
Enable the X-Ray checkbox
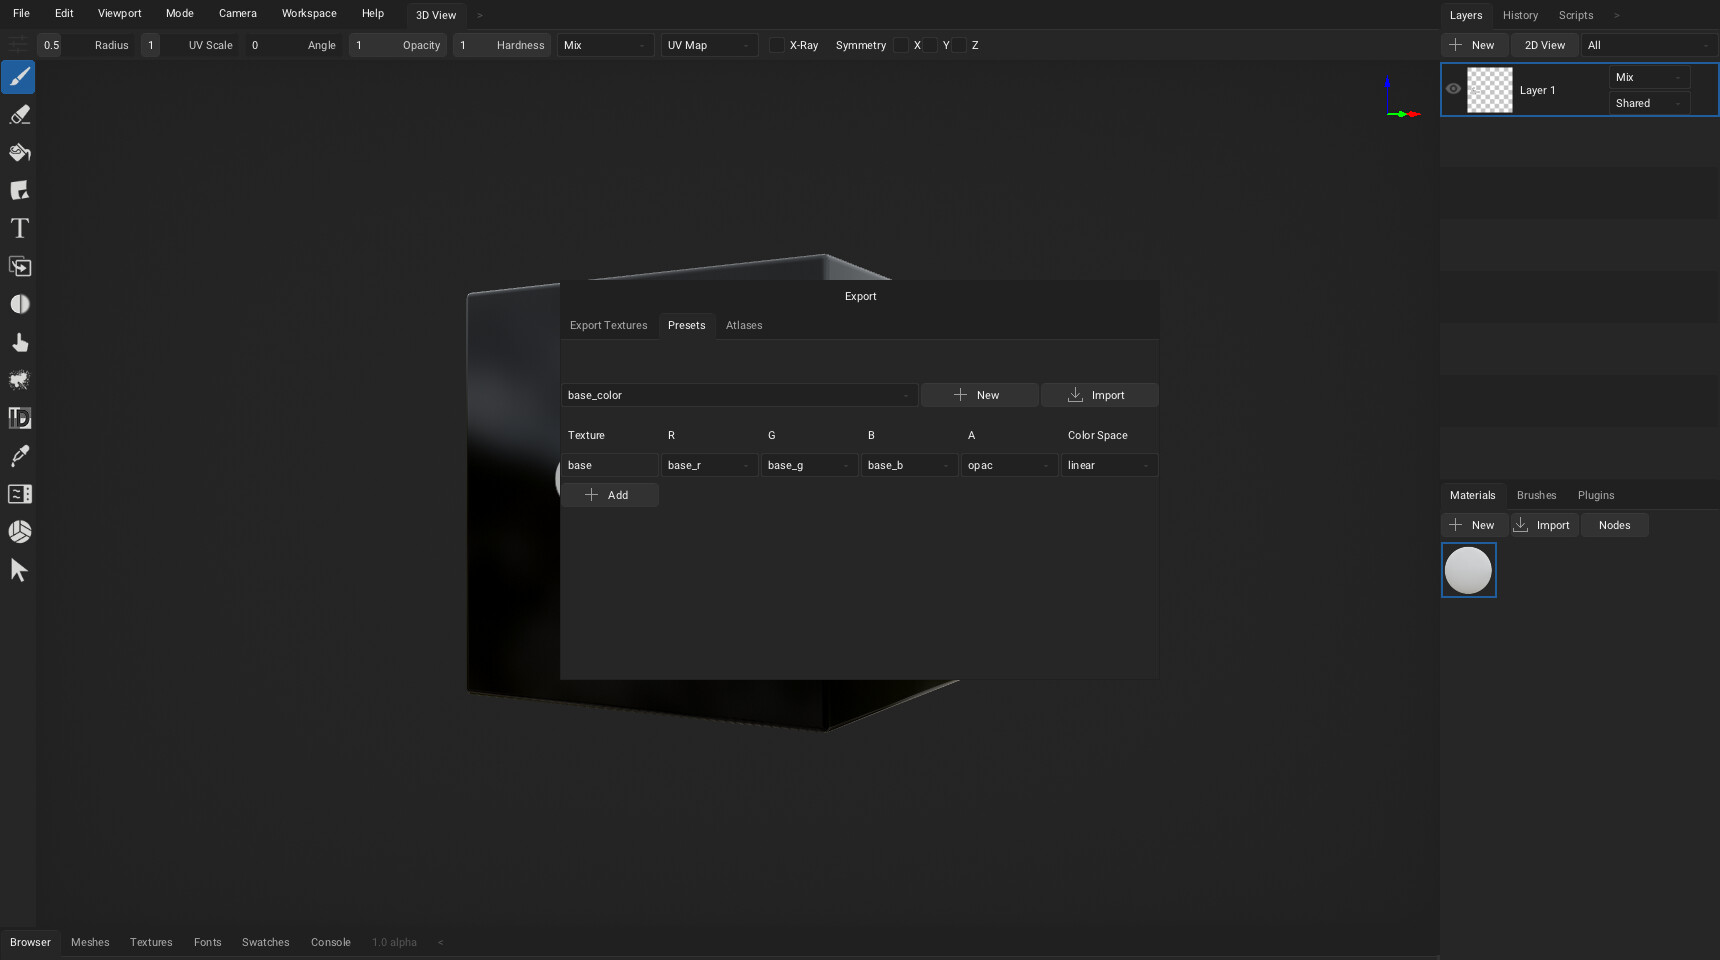point(777,45)
